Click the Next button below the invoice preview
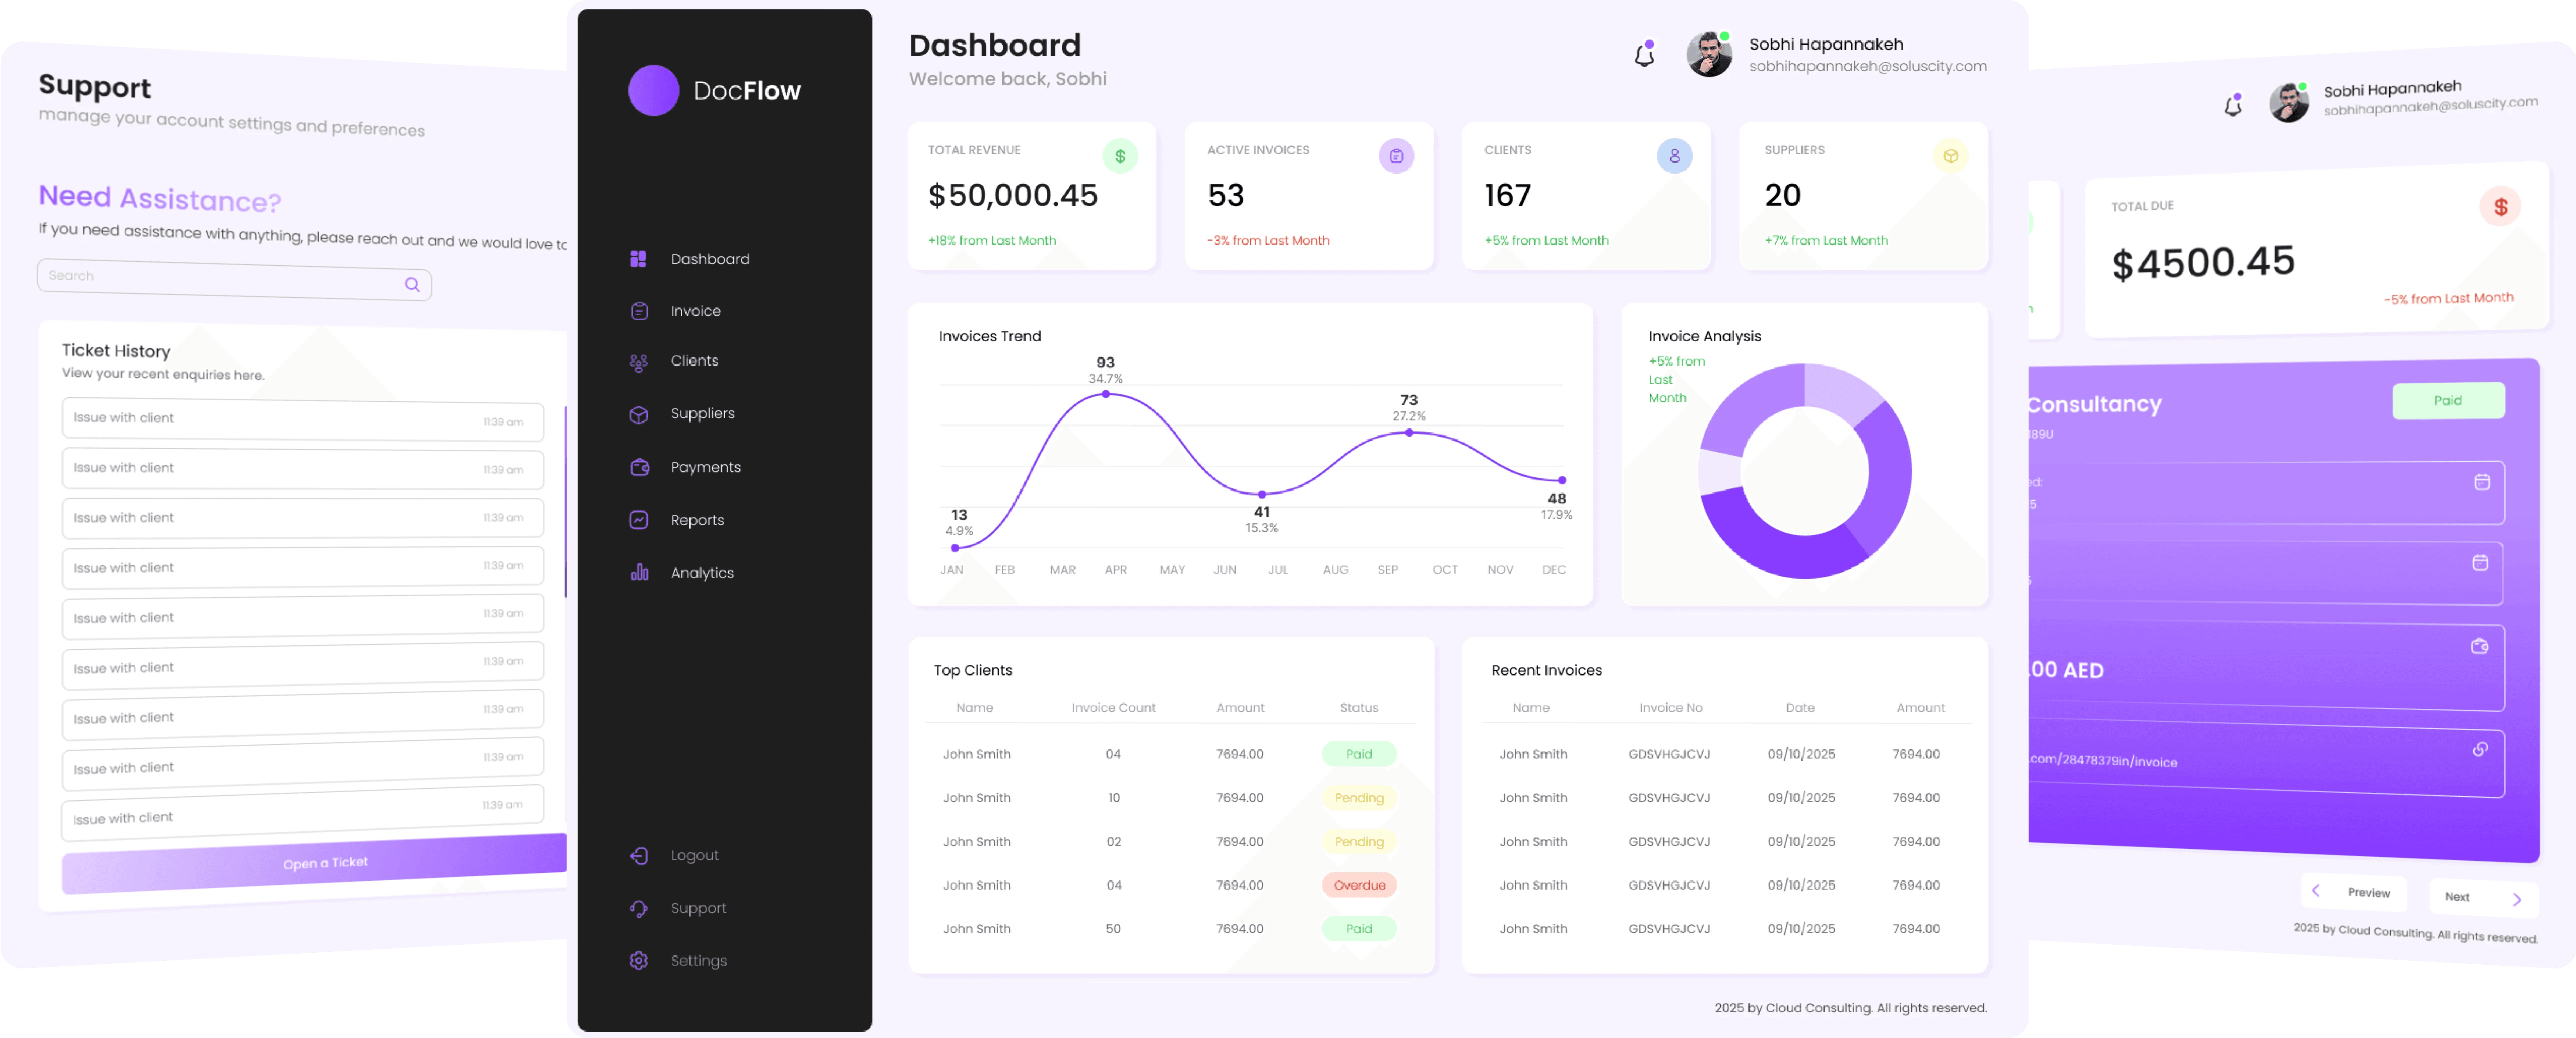 (x=2459, y=897)
